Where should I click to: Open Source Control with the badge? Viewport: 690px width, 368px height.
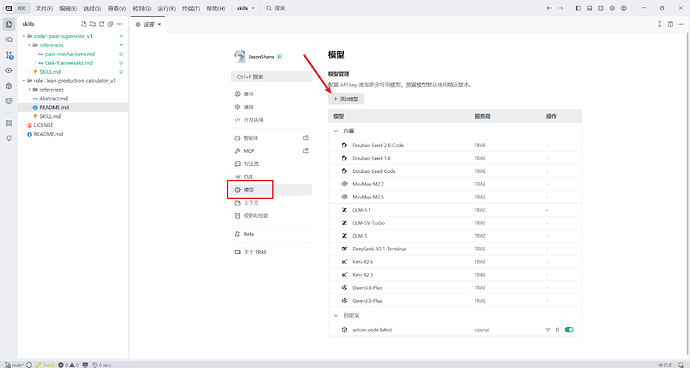9,55
